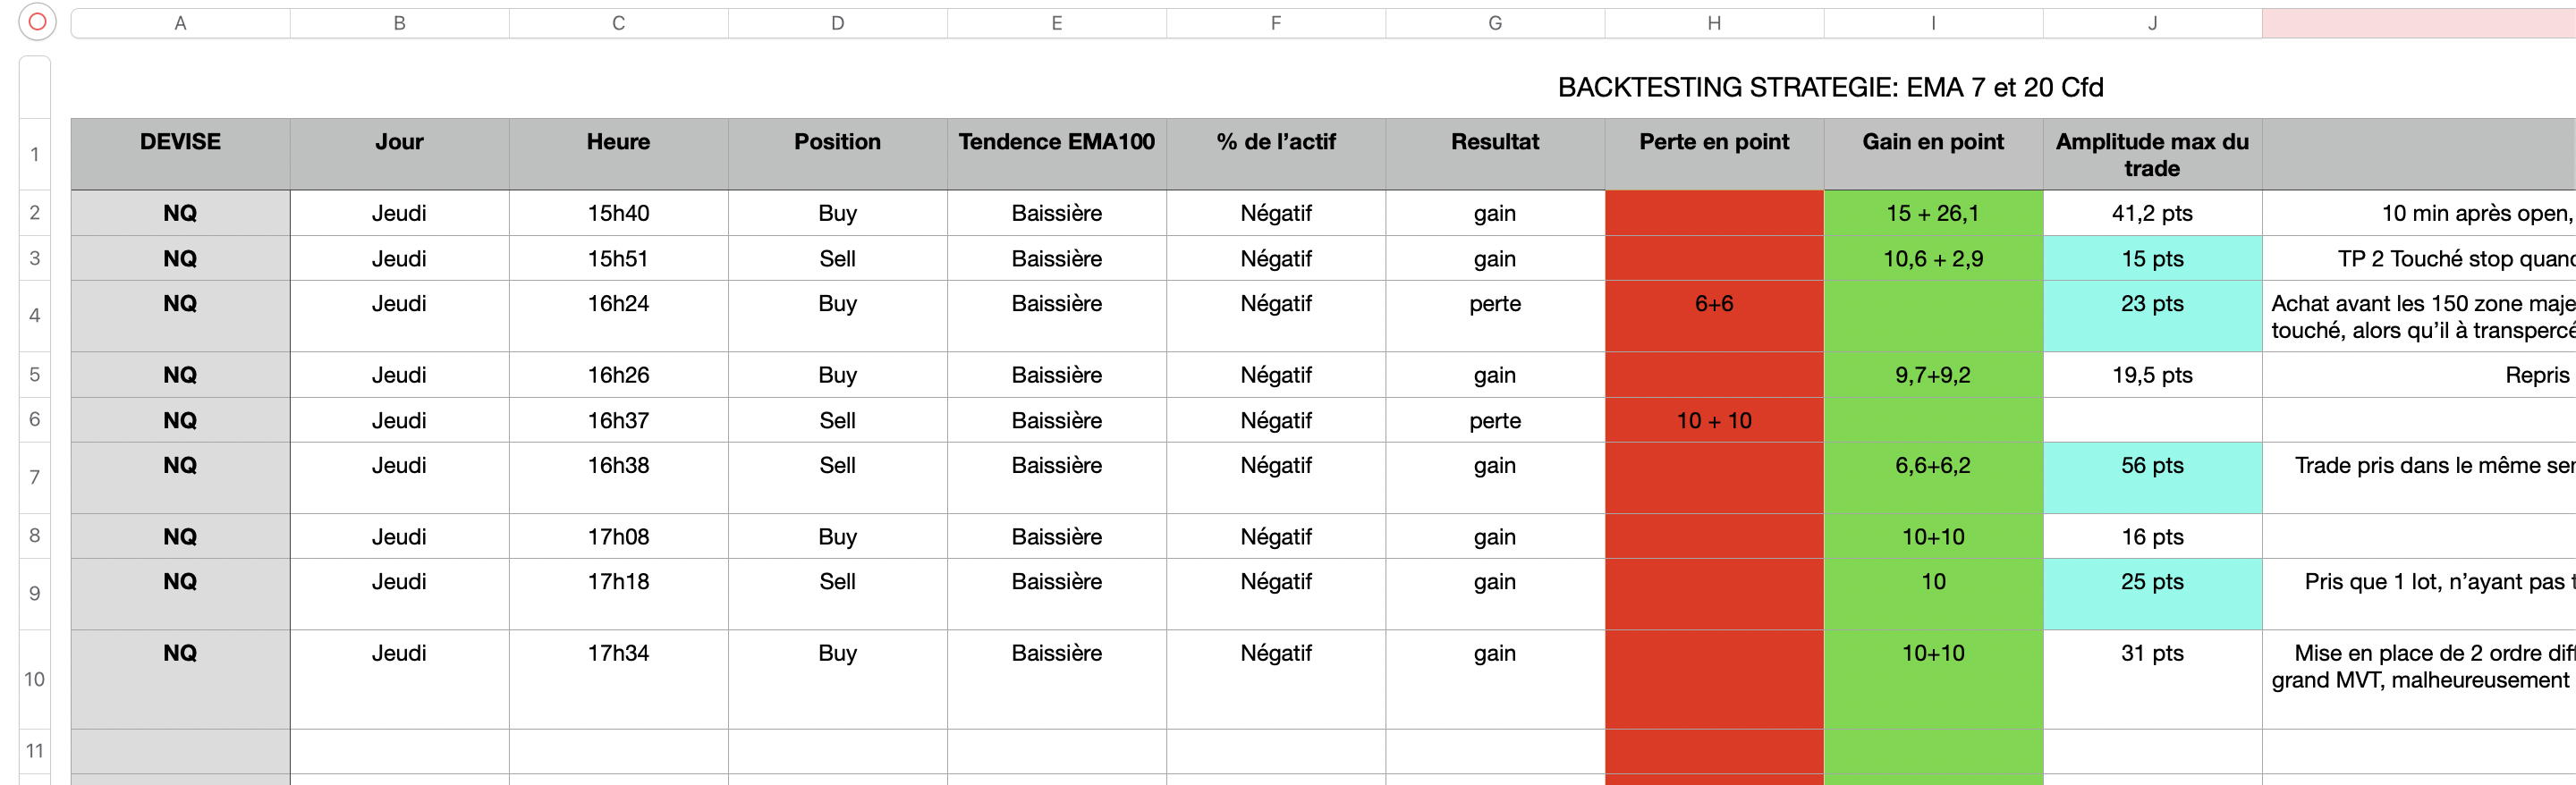This screenshot has width=2576, height=785.
Task: Select the 15h40 time cell
Action: [x=618, y=213]
